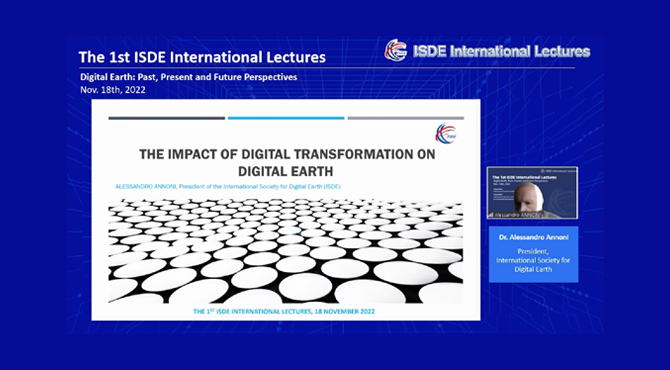670x370 pixels.
Task: Click the white circles image on the slide
Action: pos(285,251)
